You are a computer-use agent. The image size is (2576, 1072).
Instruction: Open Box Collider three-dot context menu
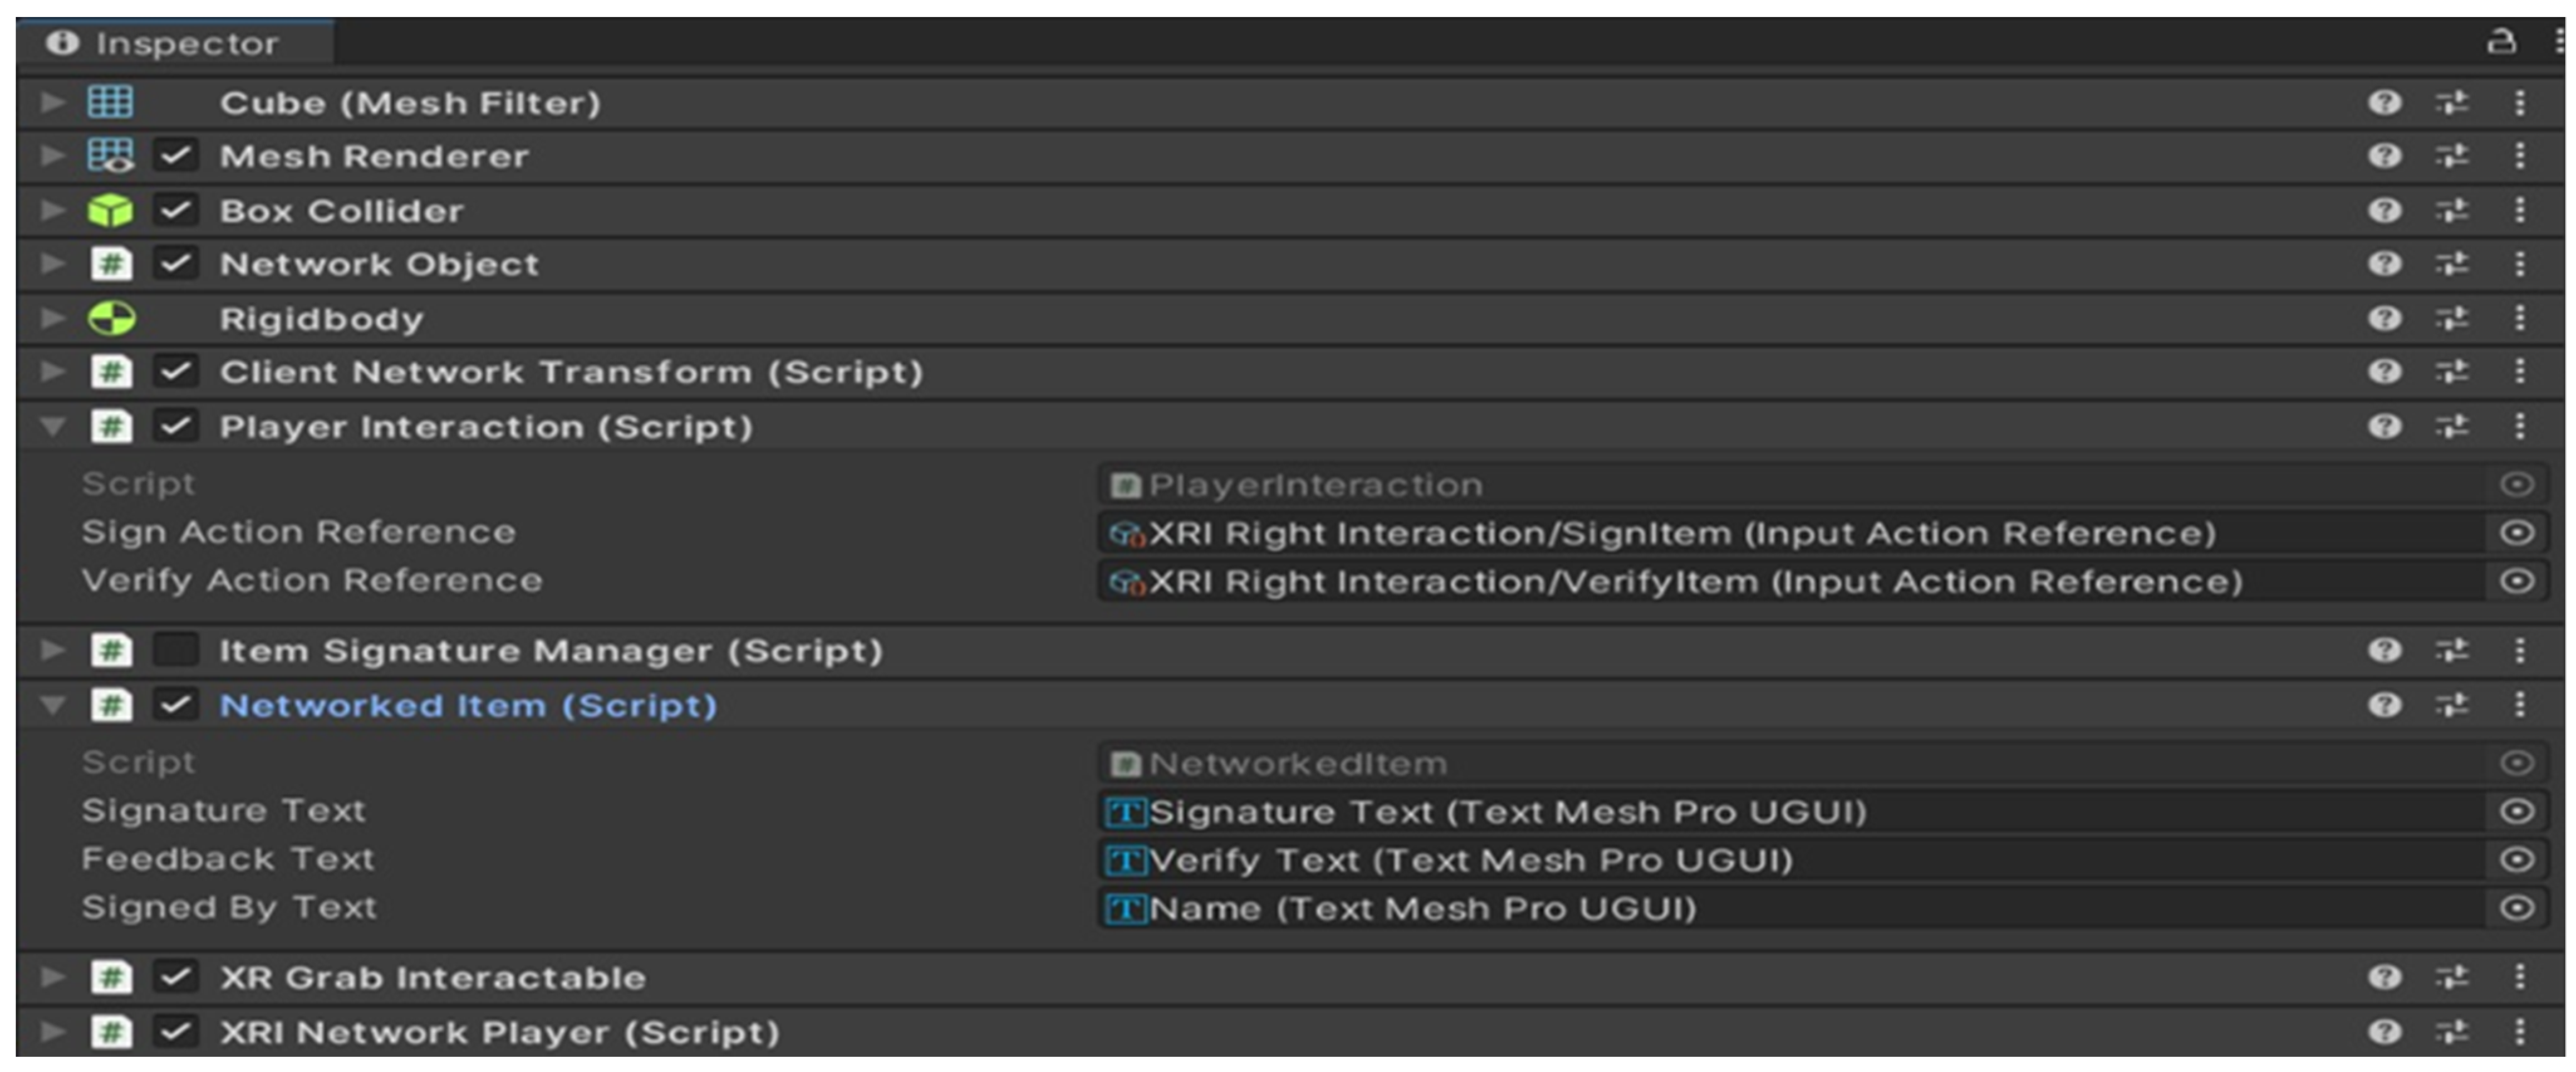pyautogui.click(x=2520, y=210)
